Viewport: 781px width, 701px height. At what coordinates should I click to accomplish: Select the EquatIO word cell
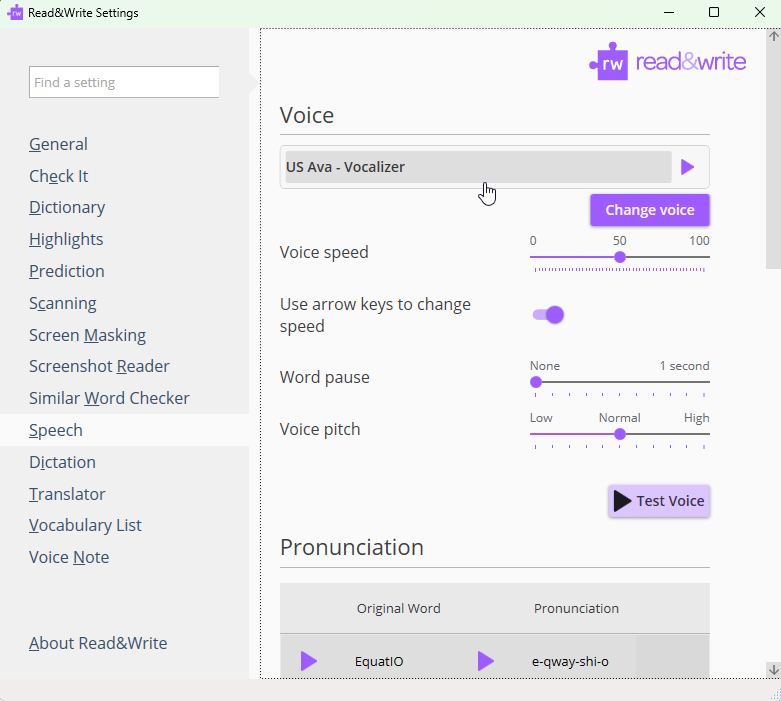point(379,662)
